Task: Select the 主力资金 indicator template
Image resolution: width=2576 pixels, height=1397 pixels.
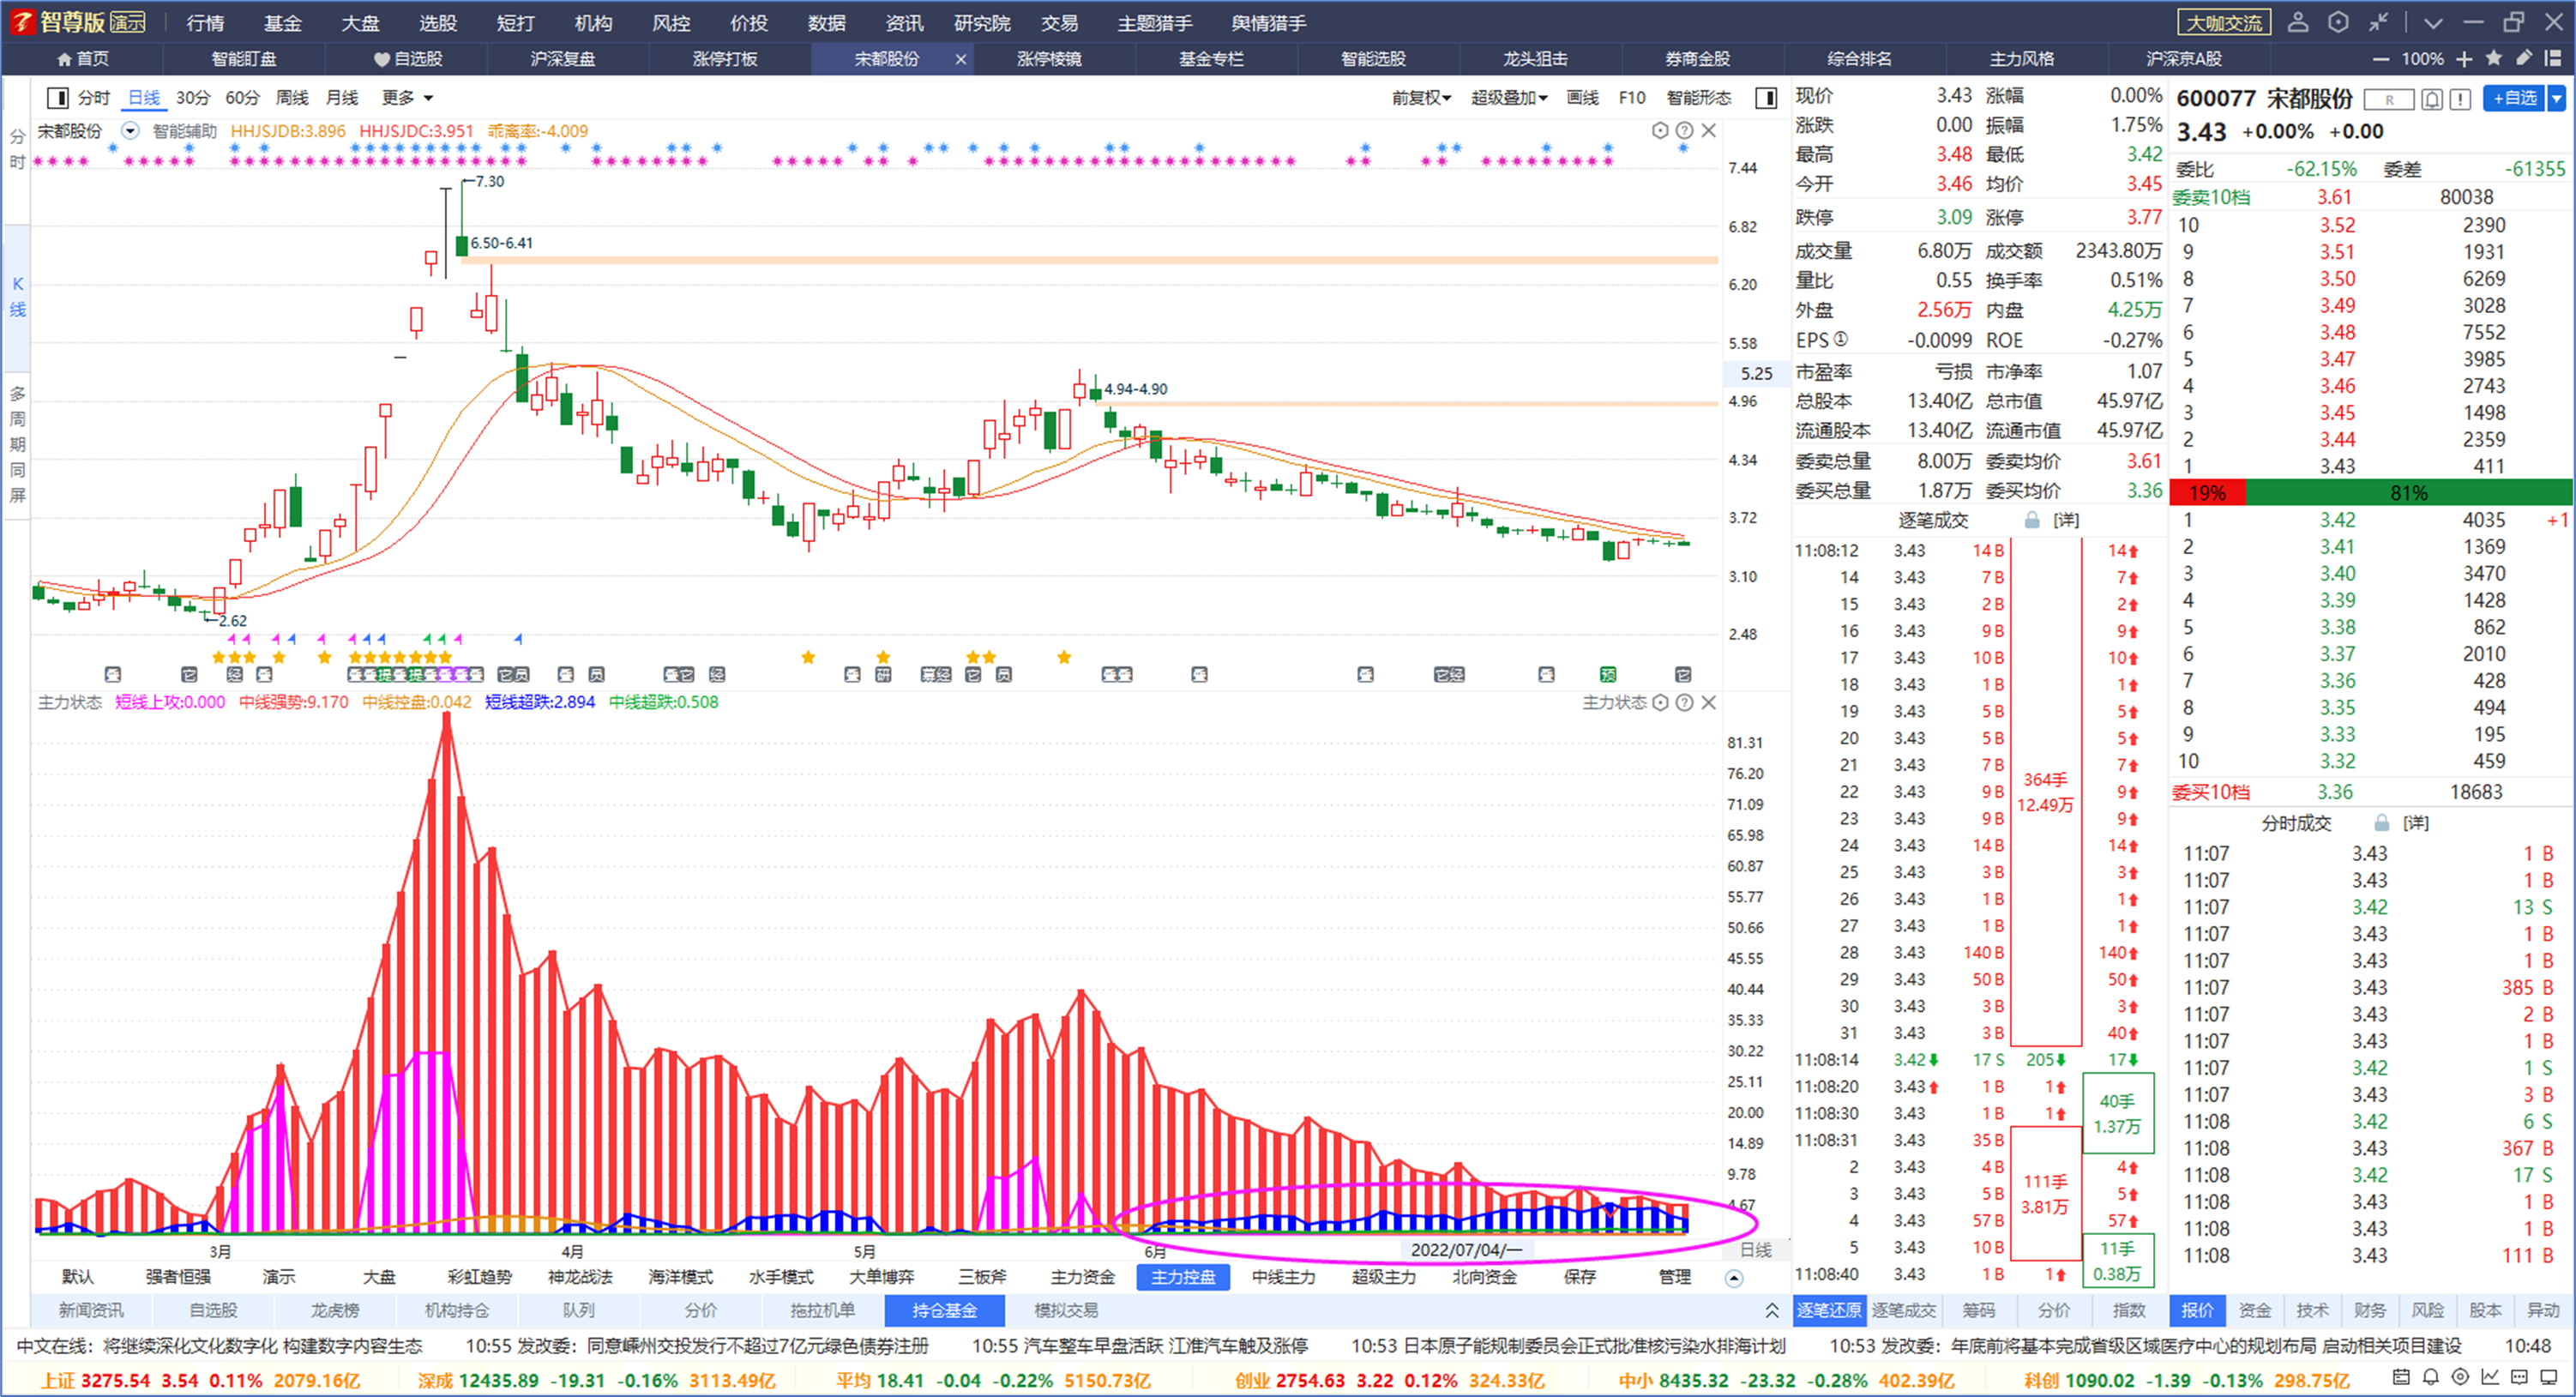Action: click(x=1082, y=1277)
